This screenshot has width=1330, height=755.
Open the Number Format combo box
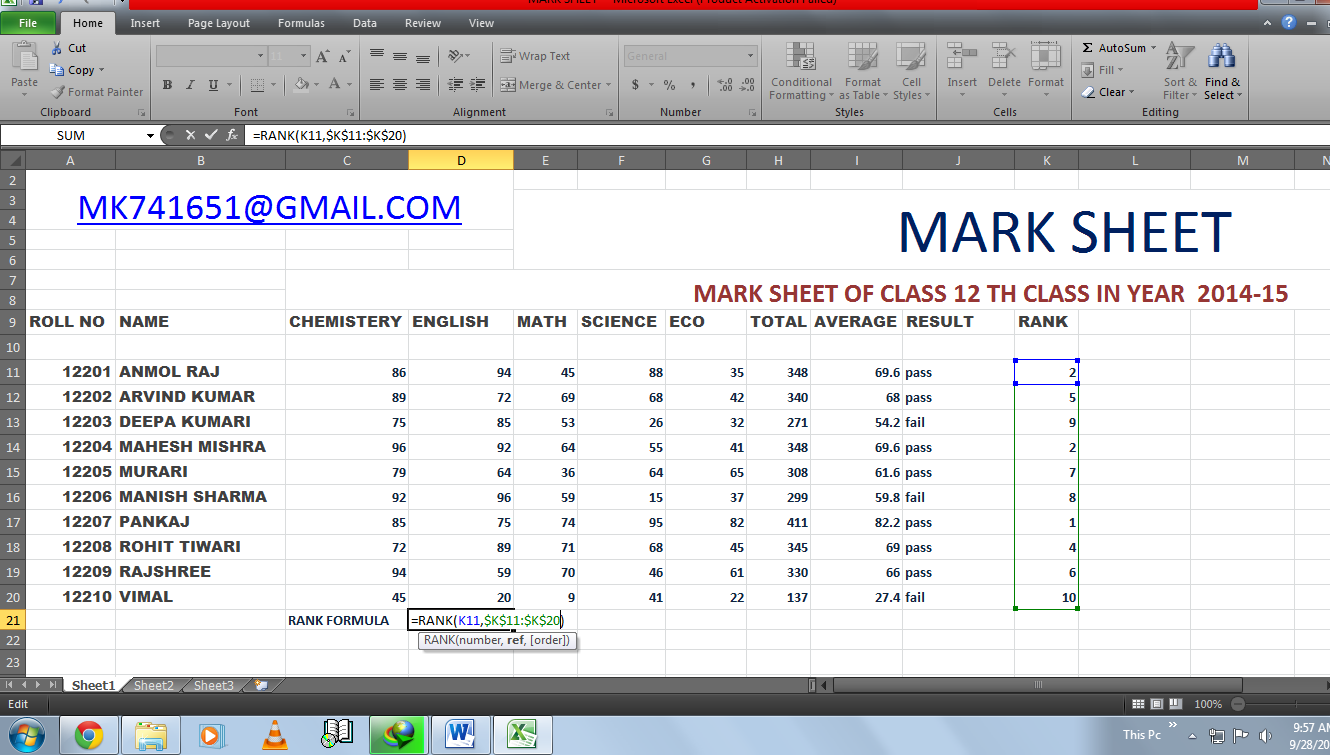coord(690,55)
